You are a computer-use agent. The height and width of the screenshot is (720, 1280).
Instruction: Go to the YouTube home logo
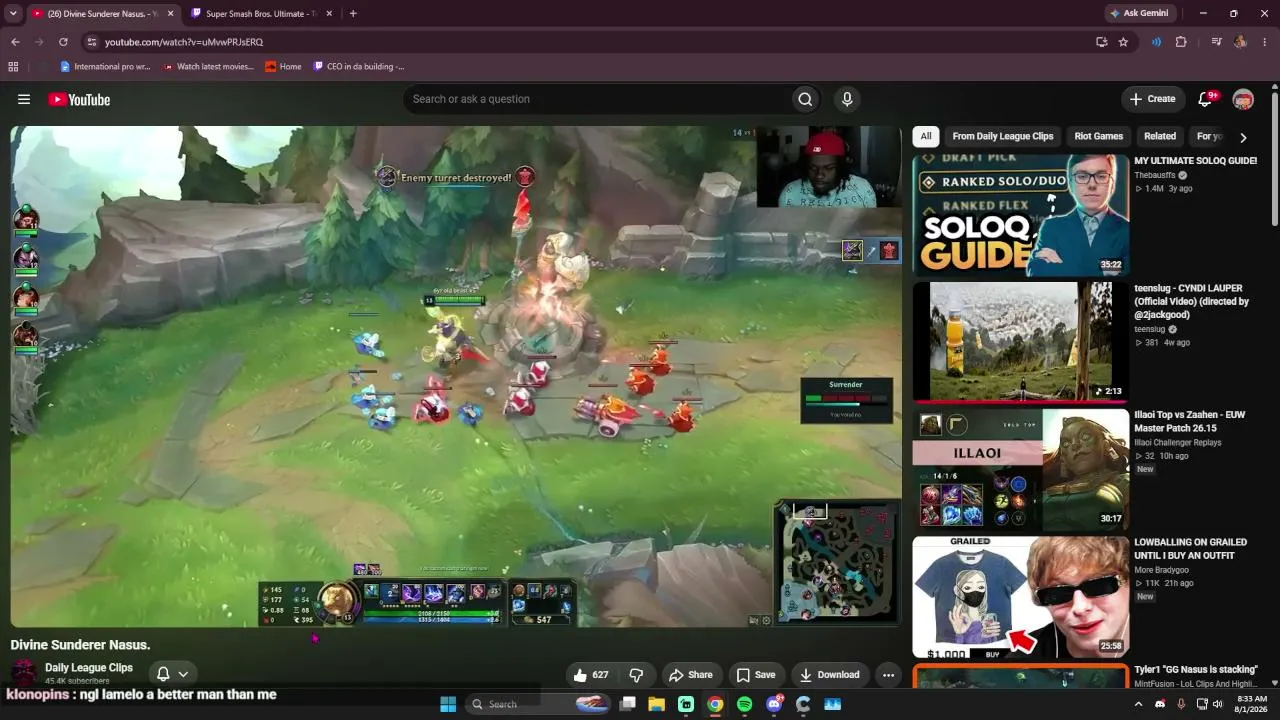point(79,99)
